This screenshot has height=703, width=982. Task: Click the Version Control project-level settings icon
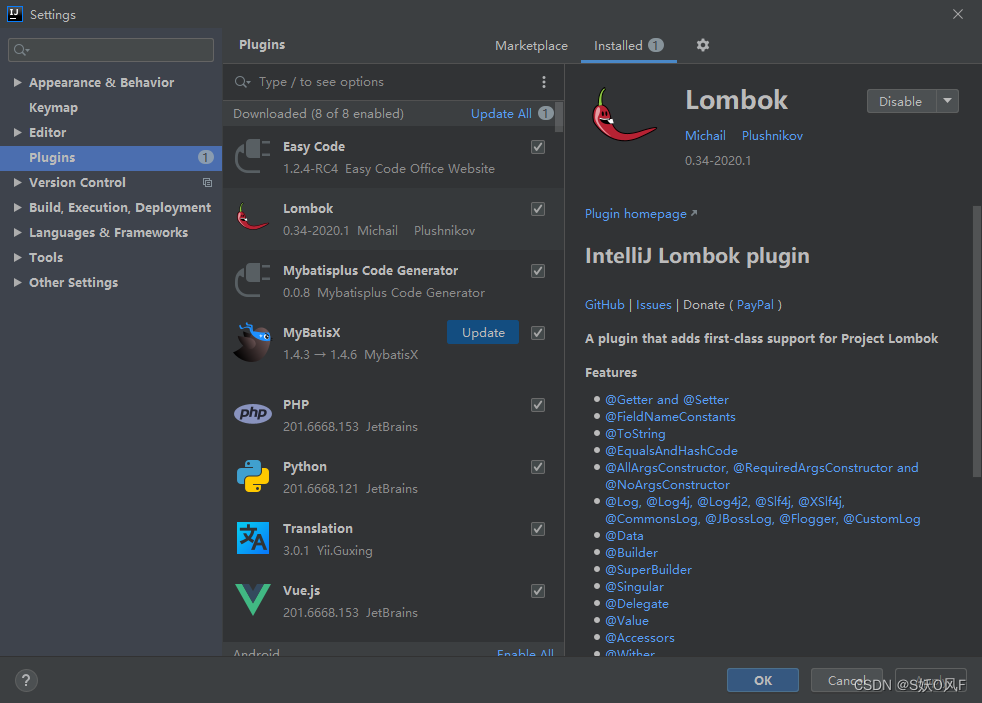point(207,183)
